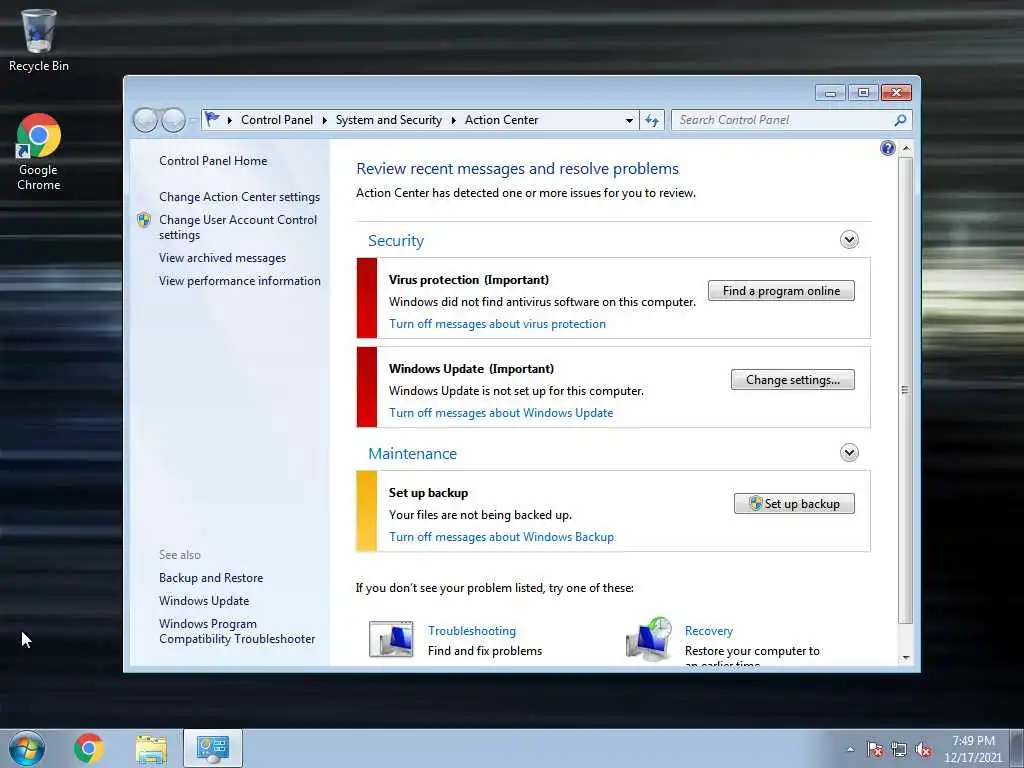The height and width of the screenshot is (768, 1024).
Task: Click Control Panel in the breadcrumb
Action: 277,120
